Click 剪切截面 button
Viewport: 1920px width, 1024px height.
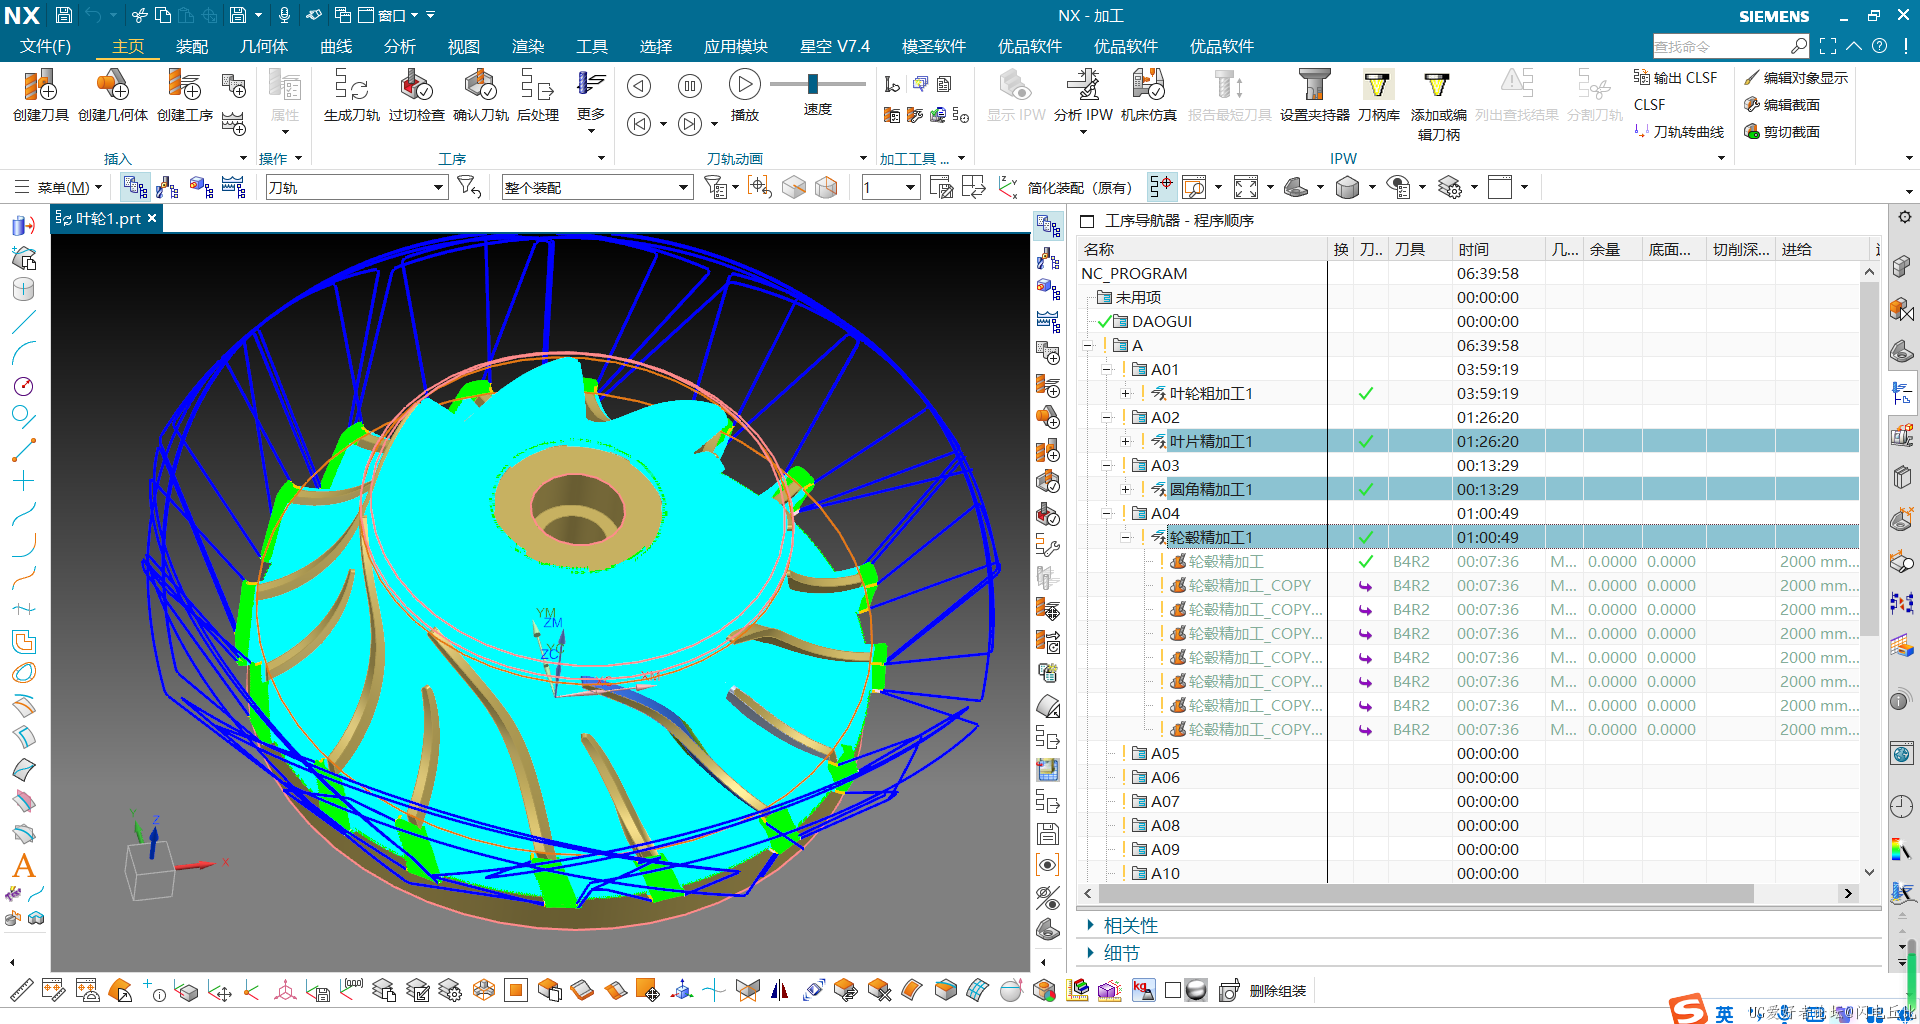click(1782, 131)
